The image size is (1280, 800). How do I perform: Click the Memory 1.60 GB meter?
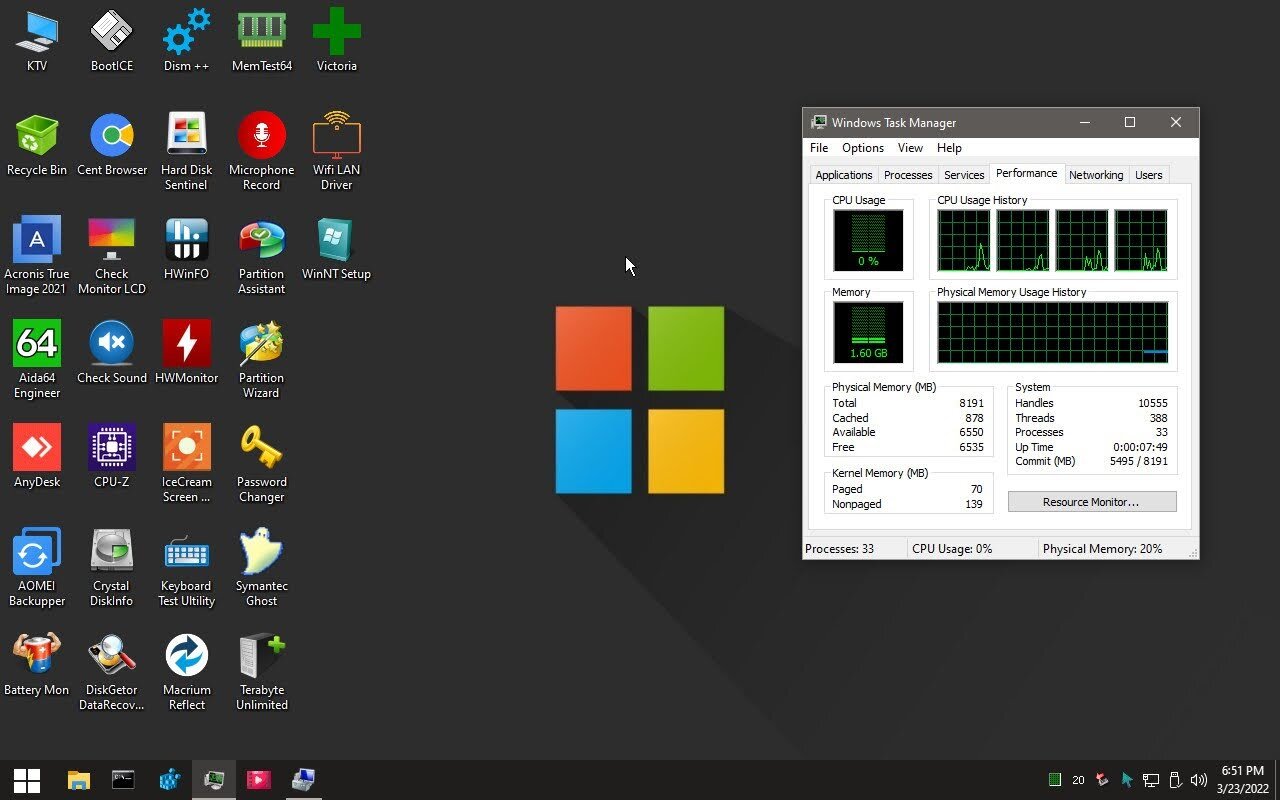pos(868,333)
